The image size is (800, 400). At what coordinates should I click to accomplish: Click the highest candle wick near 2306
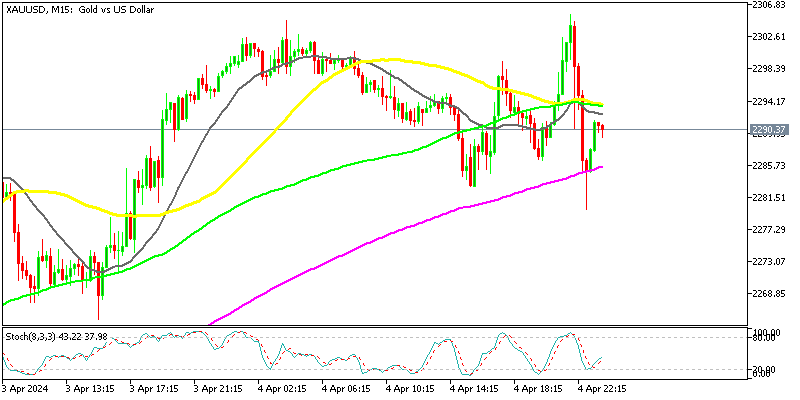tap(571, 17)
